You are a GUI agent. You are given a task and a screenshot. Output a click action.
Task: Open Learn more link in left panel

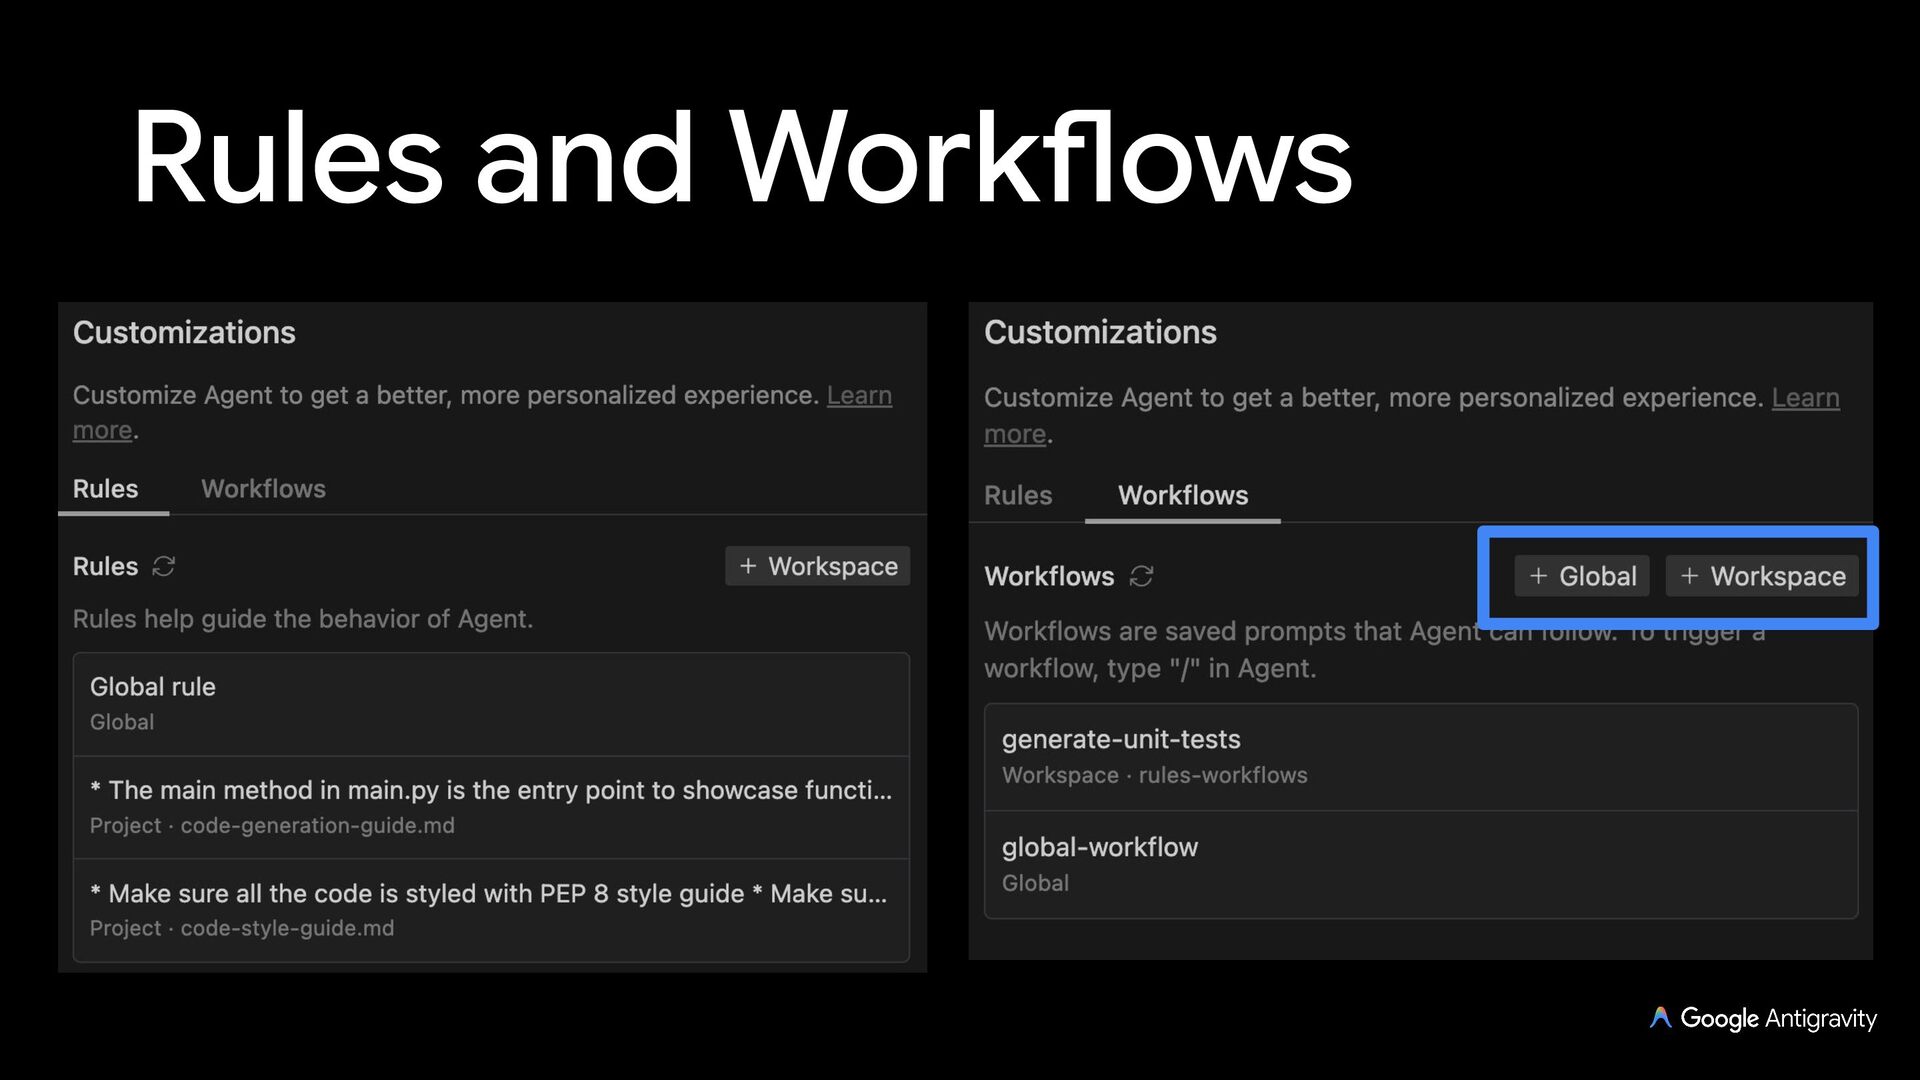click(858, 396)
